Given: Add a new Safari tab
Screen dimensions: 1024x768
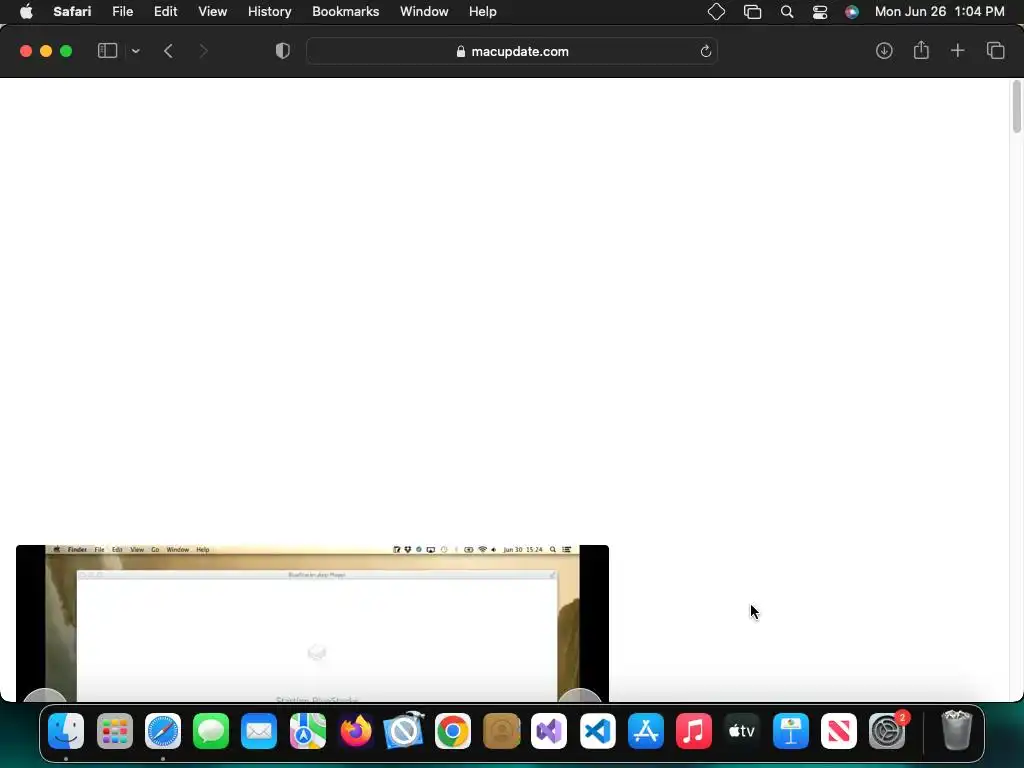Looking at the screenshot, I should [x=957, y=51].
